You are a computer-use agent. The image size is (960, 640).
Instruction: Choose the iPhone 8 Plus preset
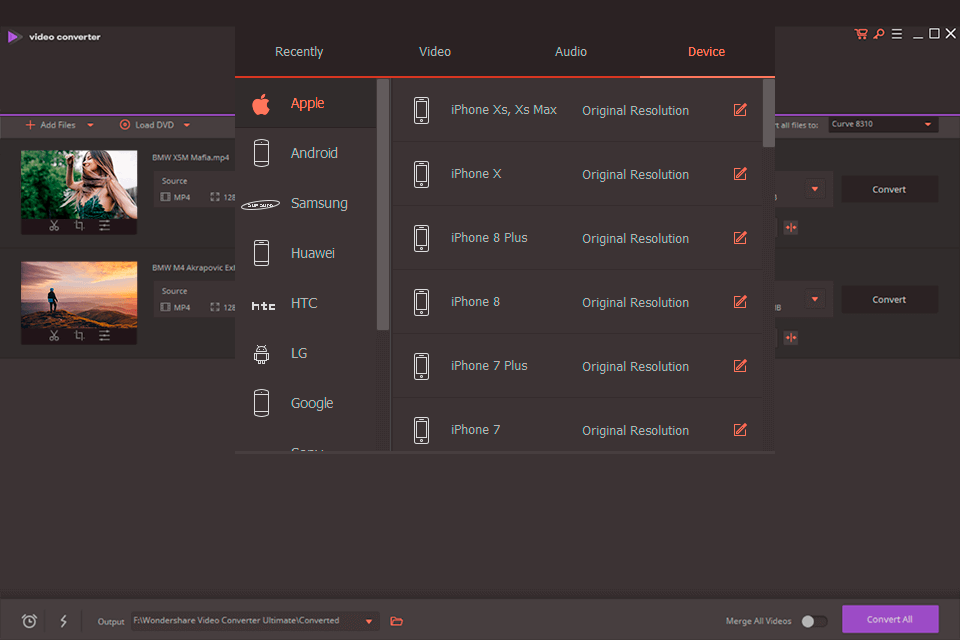click(x=577, y=238)
